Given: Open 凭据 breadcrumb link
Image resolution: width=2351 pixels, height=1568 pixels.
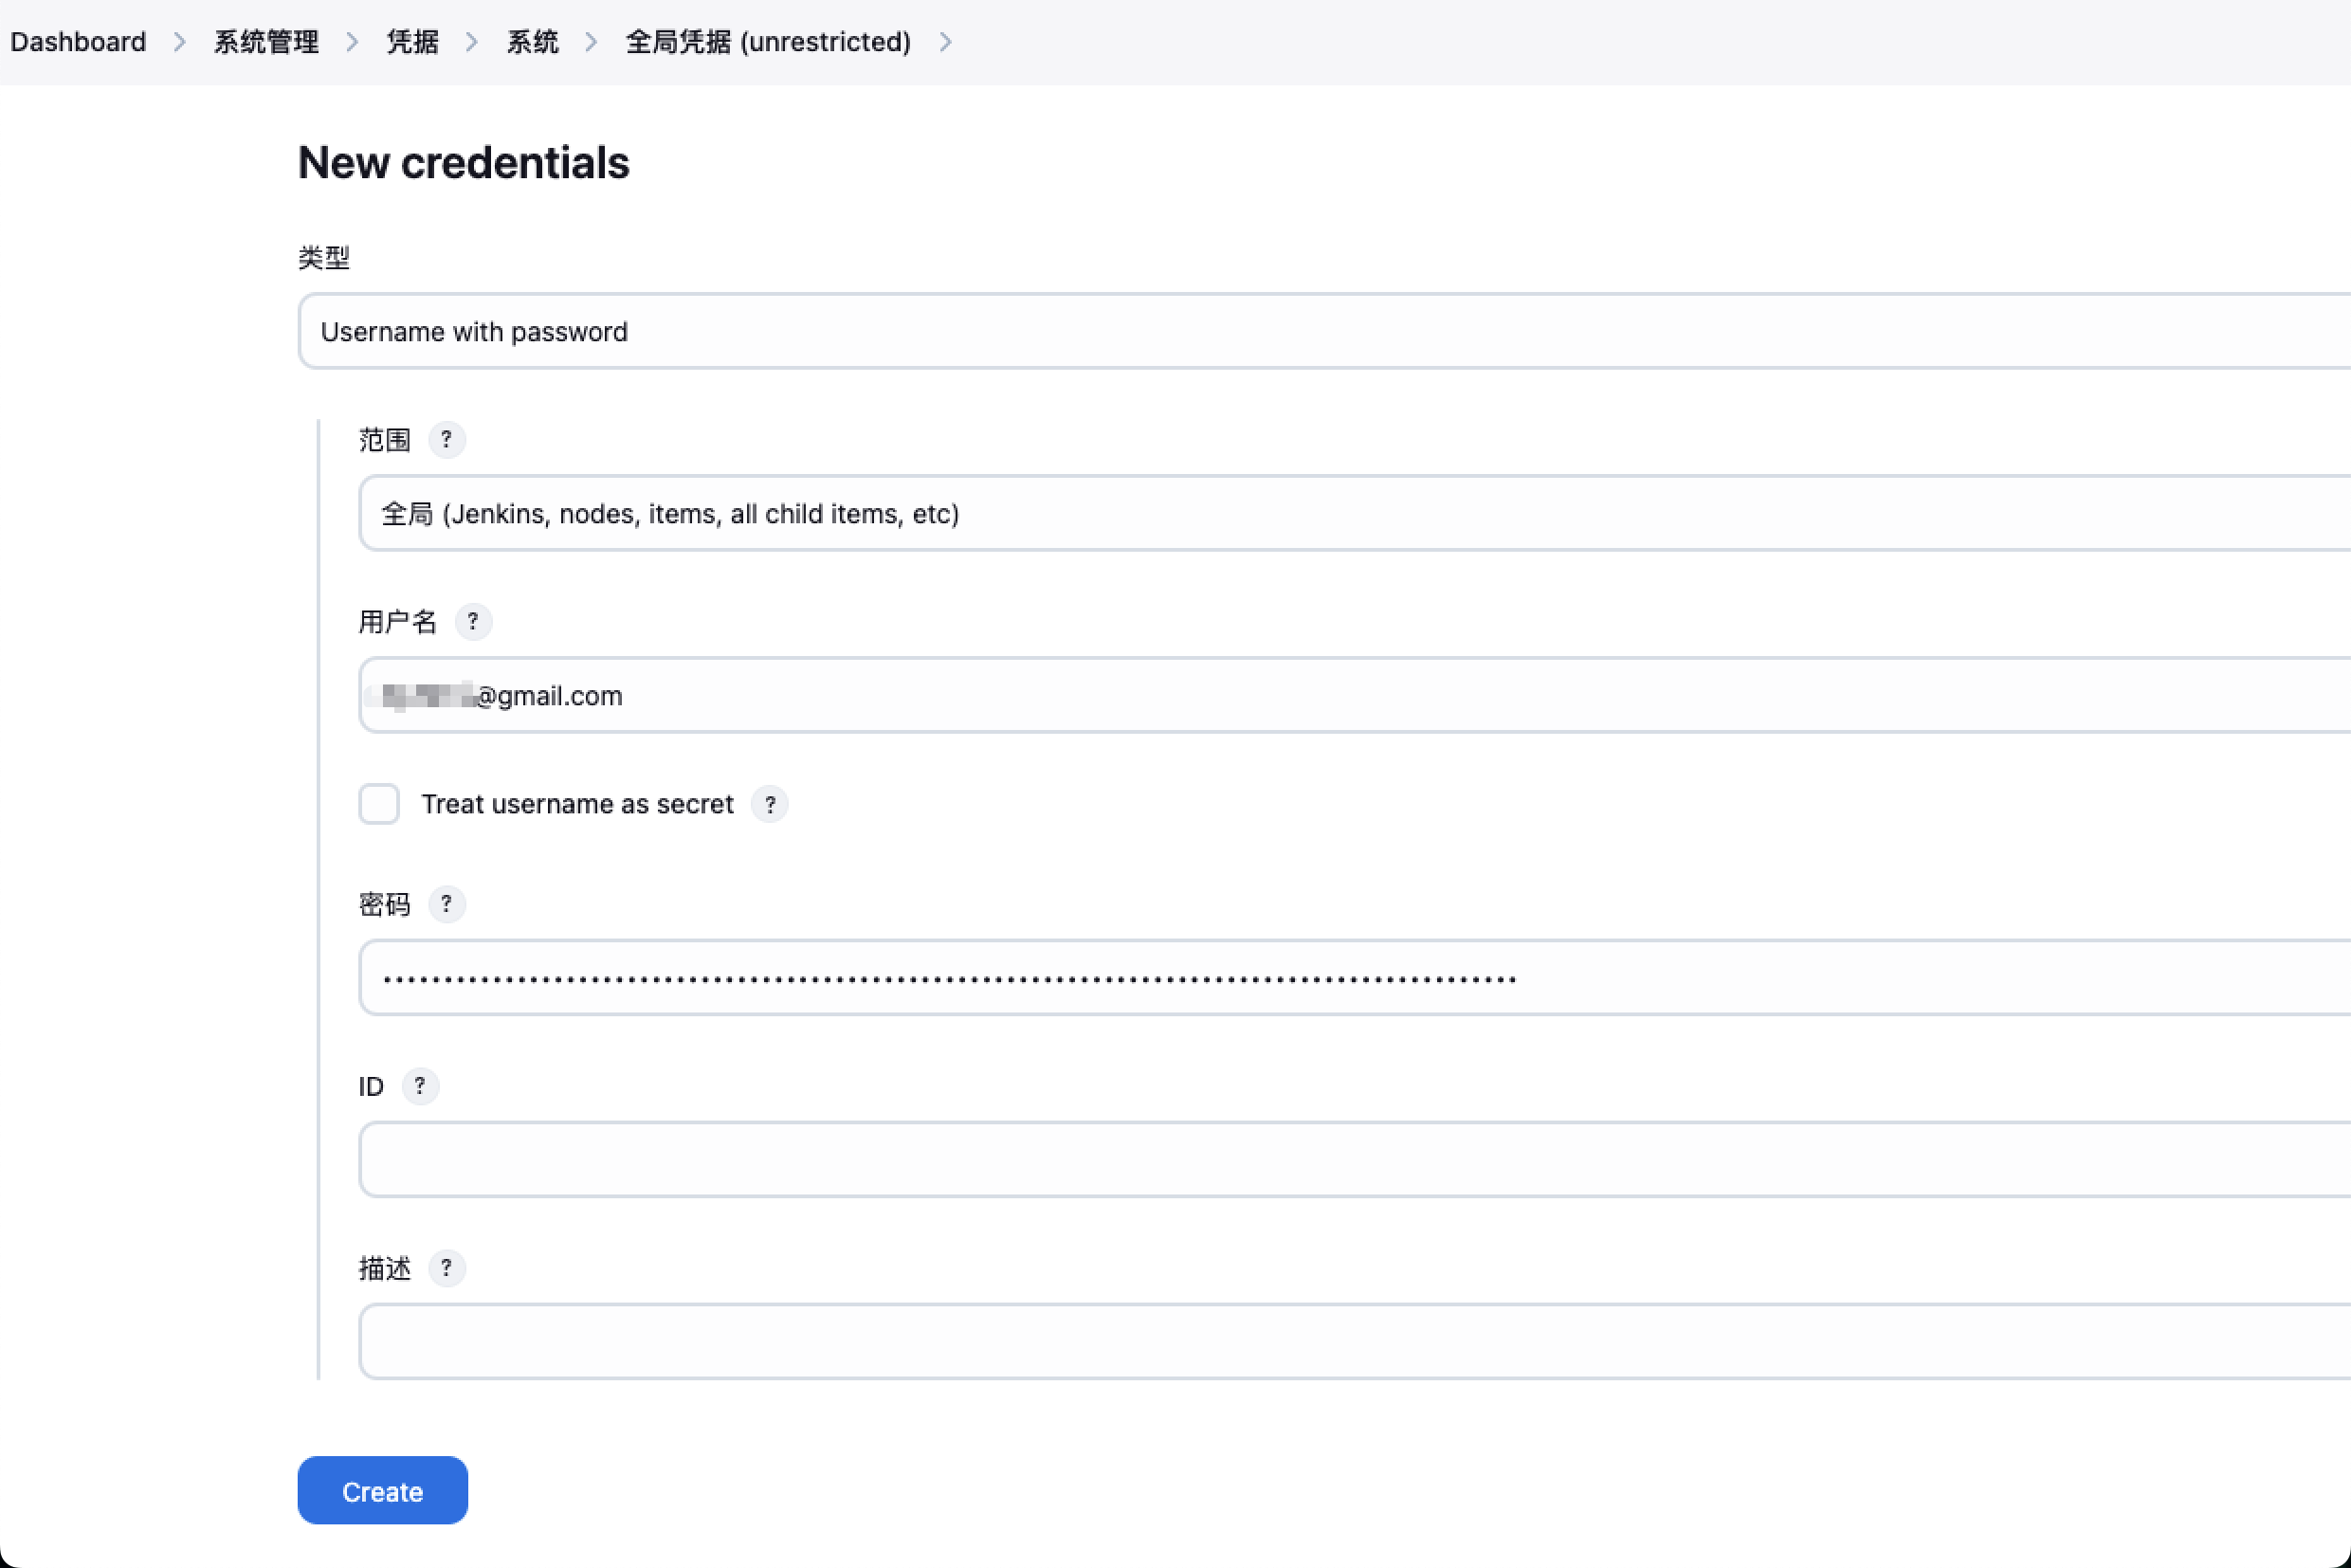Looking at the screenshot, I should tap(412, 42).
